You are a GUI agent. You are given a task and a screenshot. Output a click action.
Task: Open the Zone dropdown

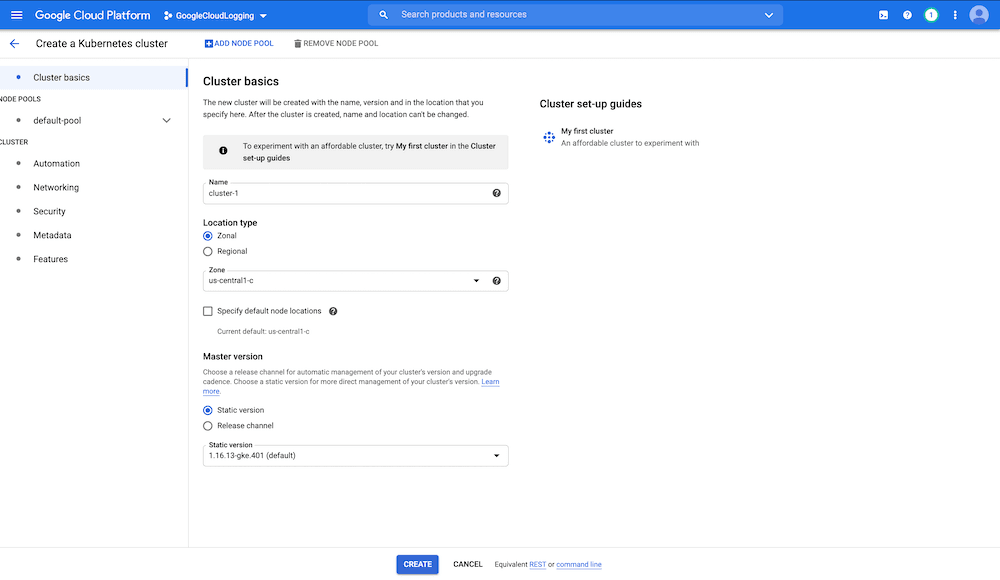tap(476, 281)
